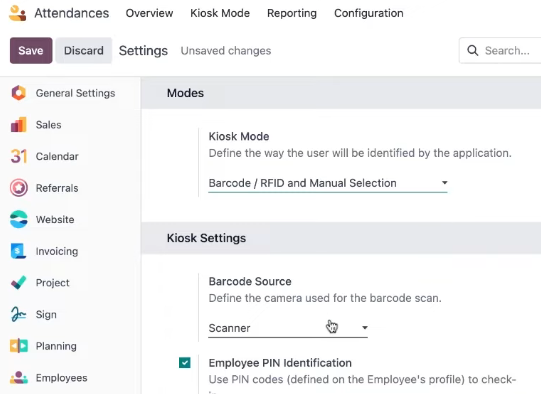Select the Sales bar chart icon

19,125
